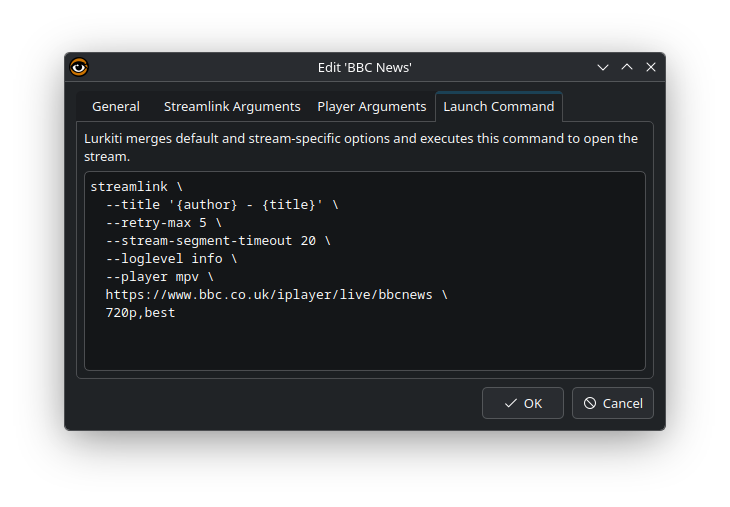
Task: Minimize the Edit 'BBC News' dialog
Action: (603, 68)
